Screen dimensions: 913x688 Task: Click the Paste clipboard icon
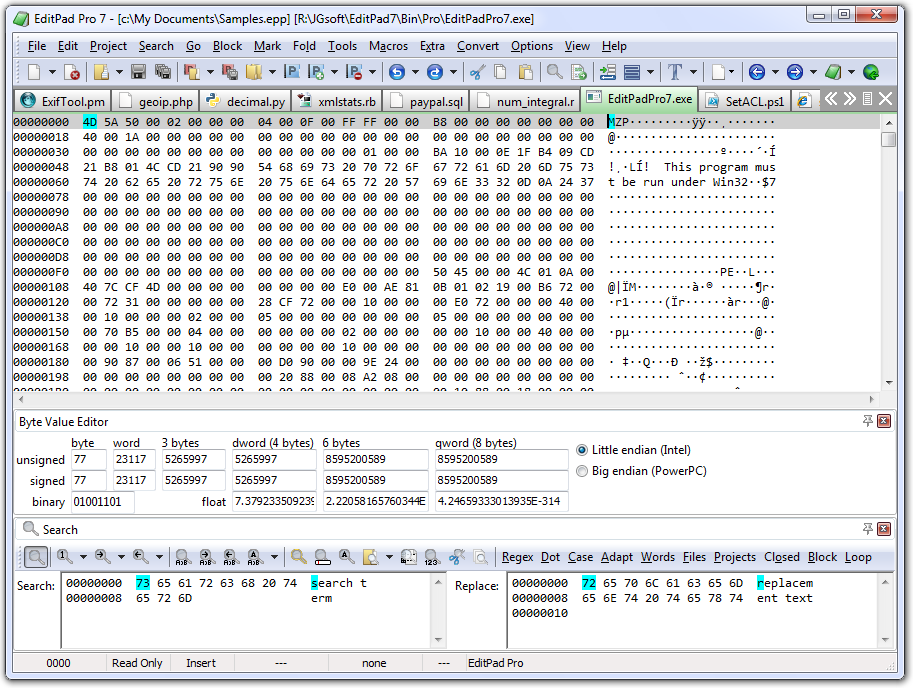(x=525, y=72)
